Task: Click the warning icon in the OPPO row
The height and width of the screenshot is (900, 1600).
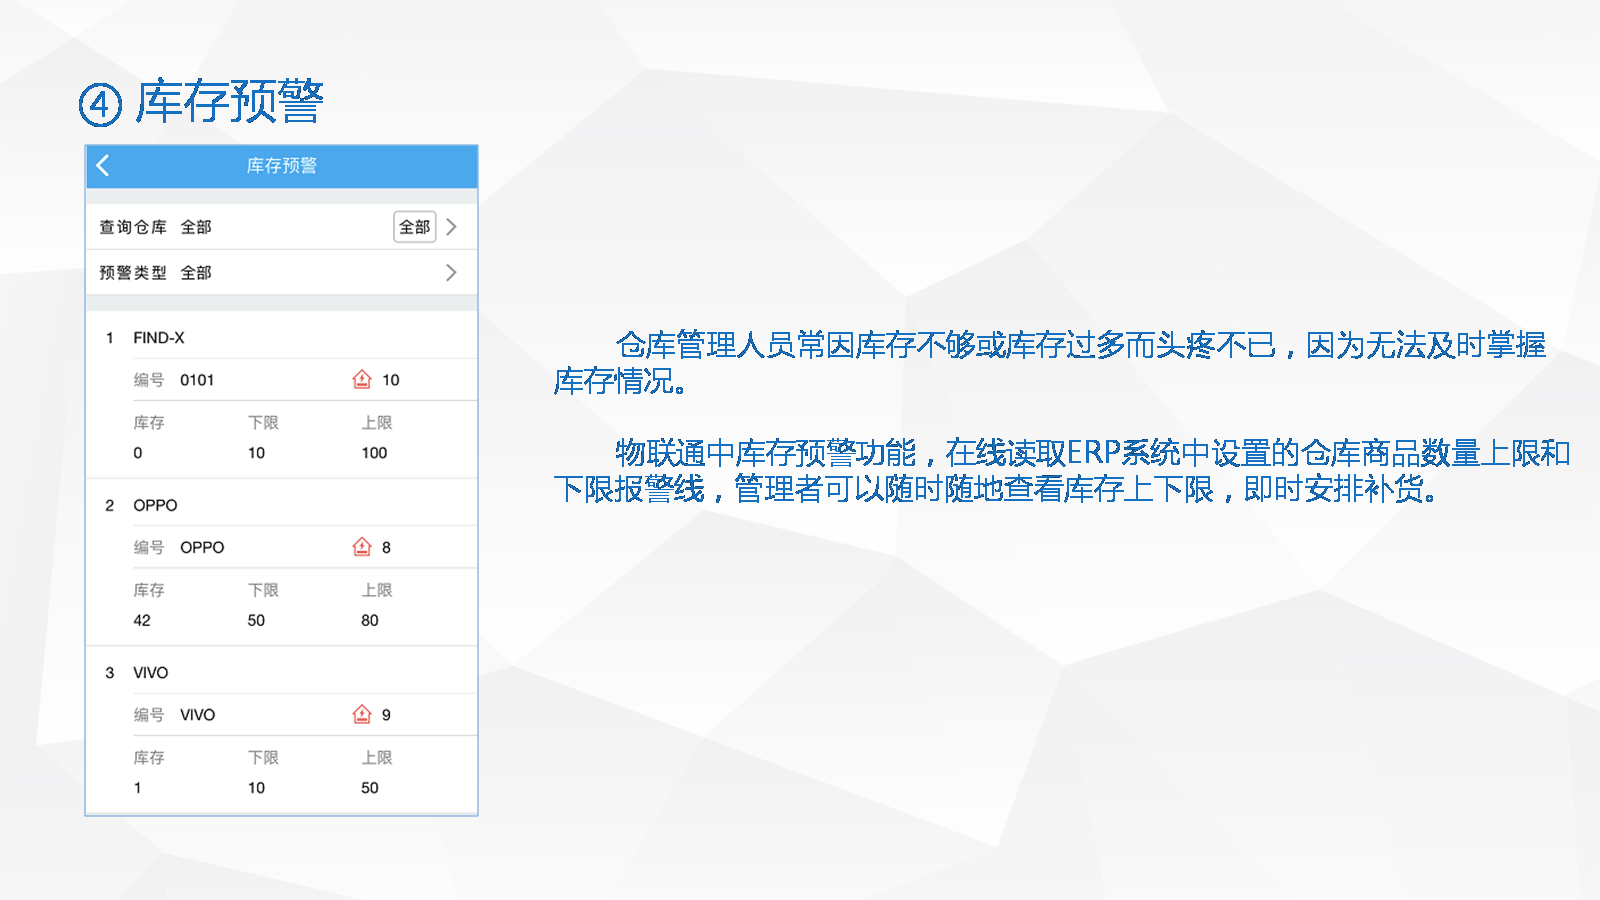Action: point(362,547)
